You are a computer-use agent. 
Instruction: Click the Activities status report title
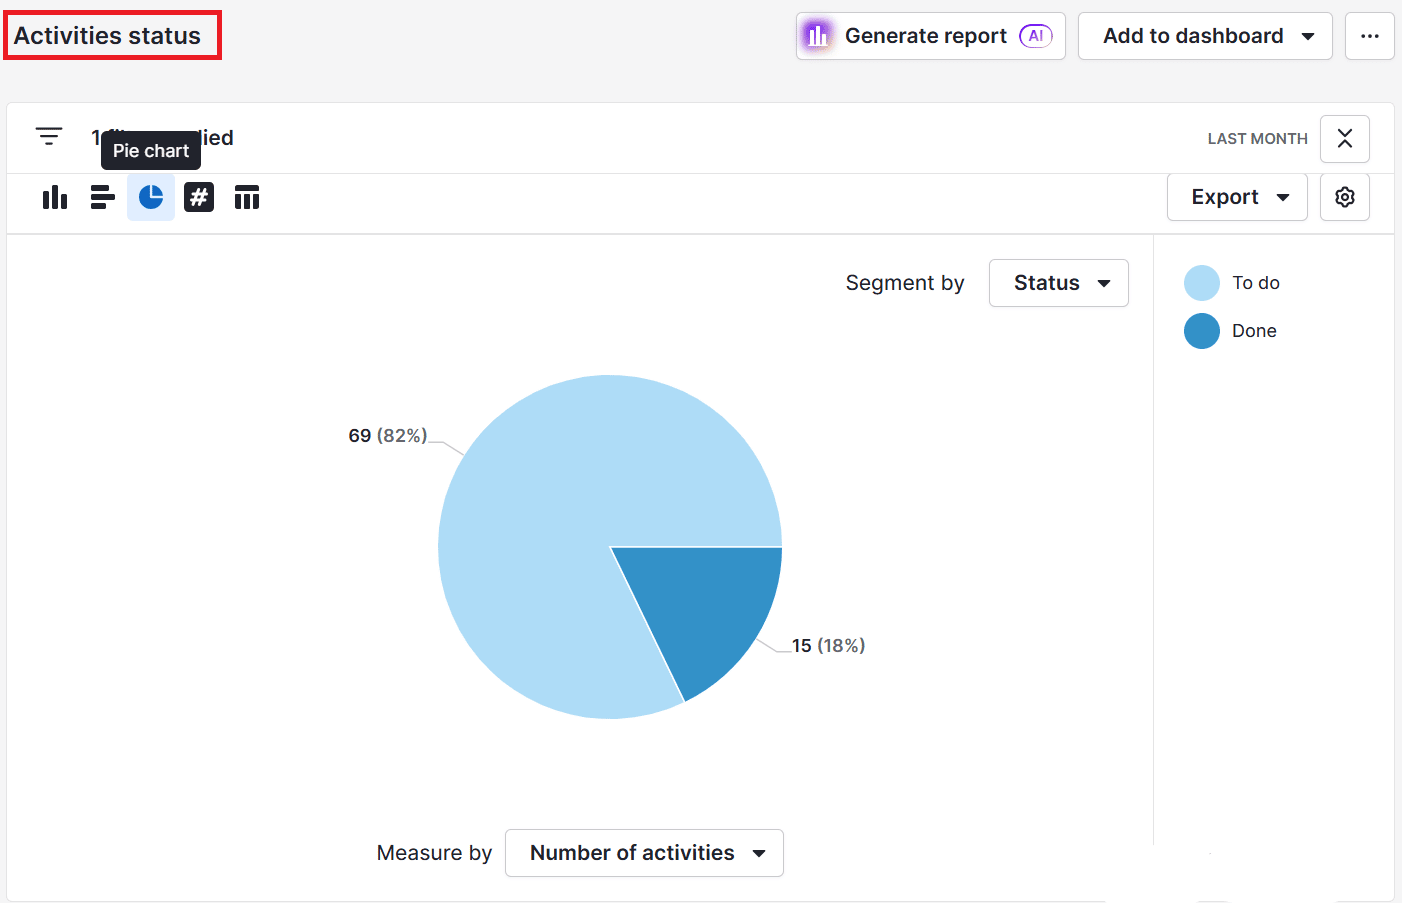(108, 36)
